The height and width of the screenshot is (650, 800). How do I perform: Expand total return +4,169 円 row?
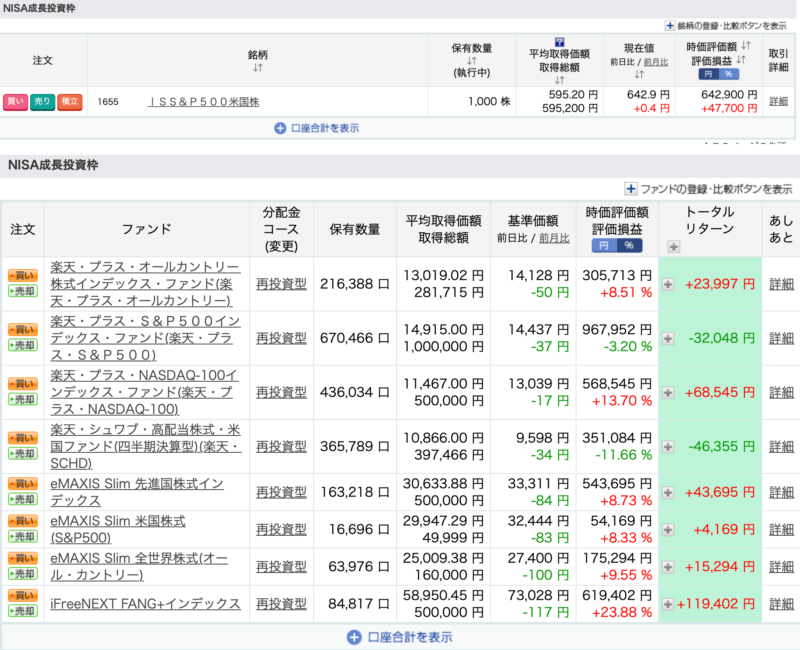point(667,530)
